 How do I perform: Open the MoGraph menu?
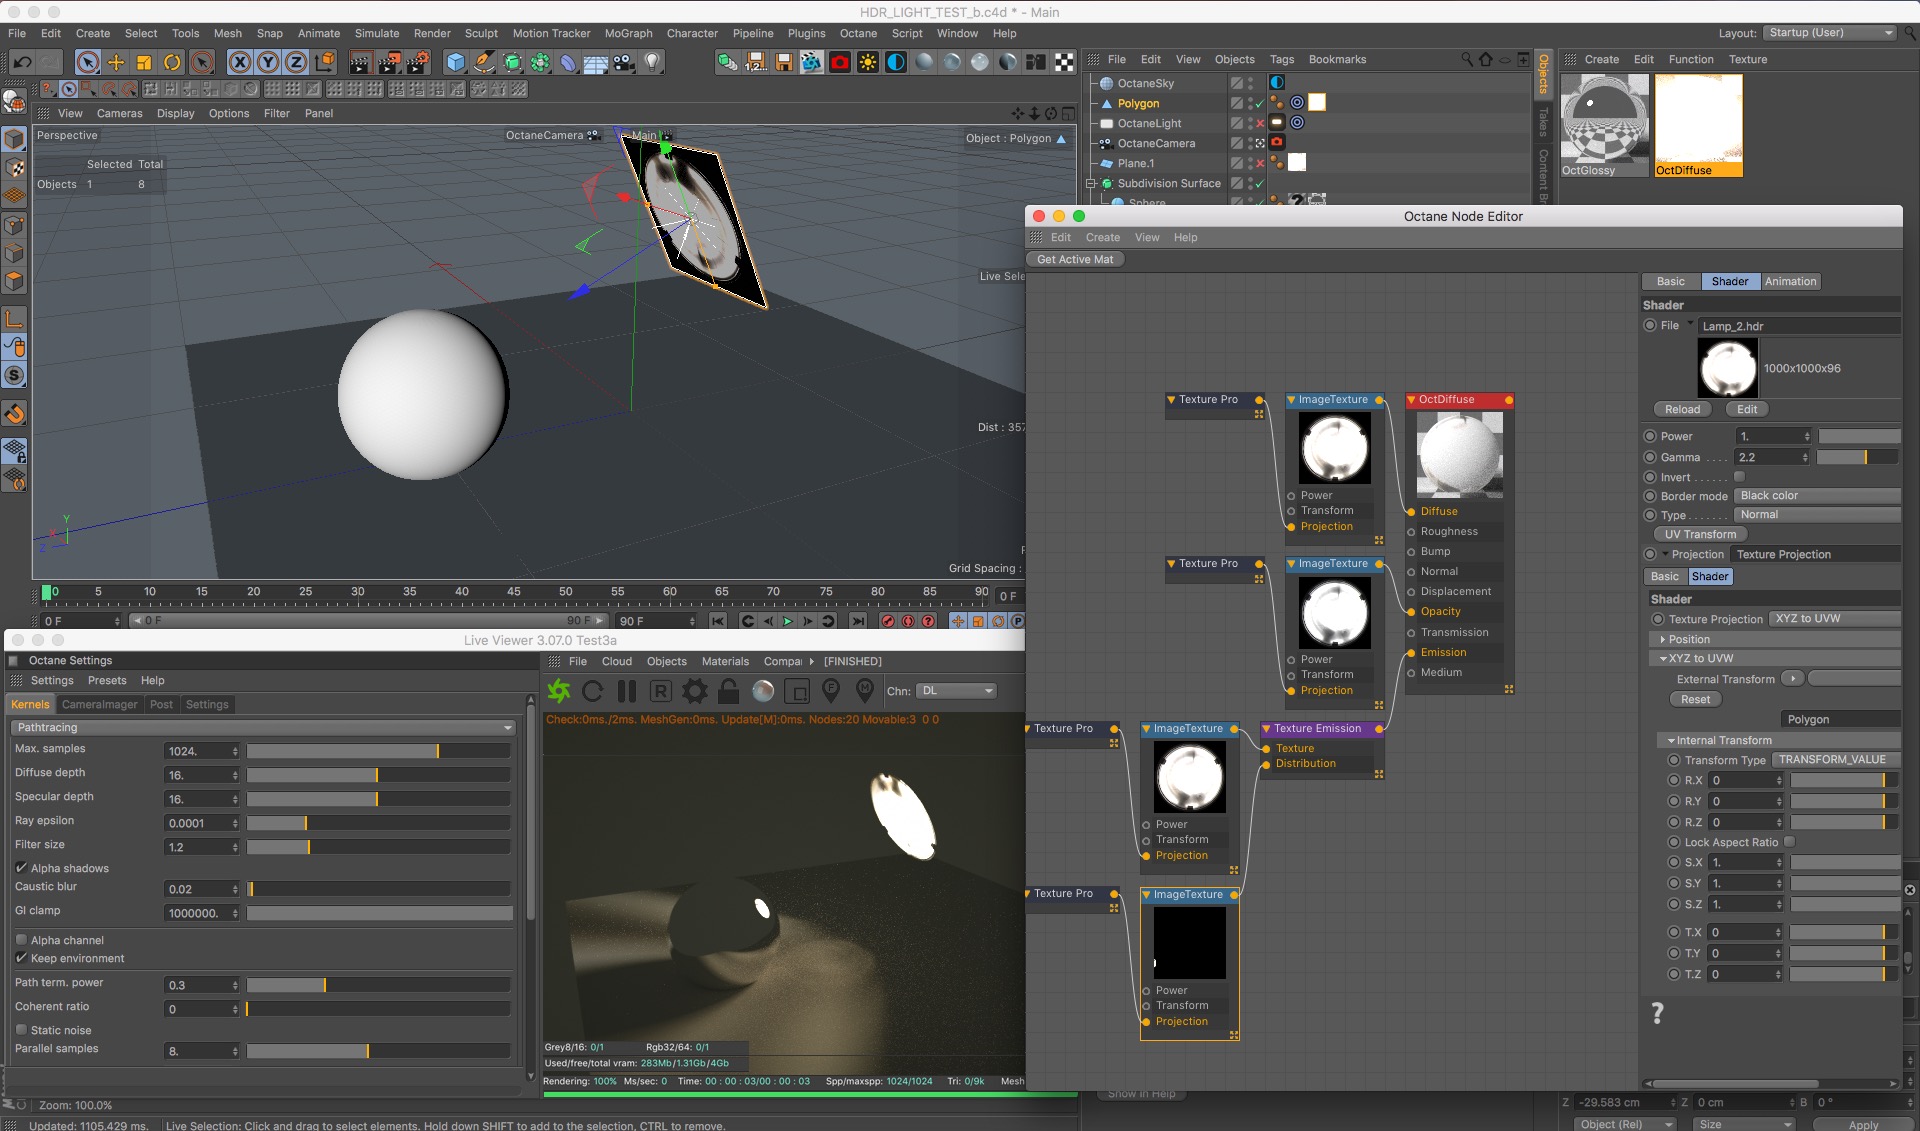point(628,33)
